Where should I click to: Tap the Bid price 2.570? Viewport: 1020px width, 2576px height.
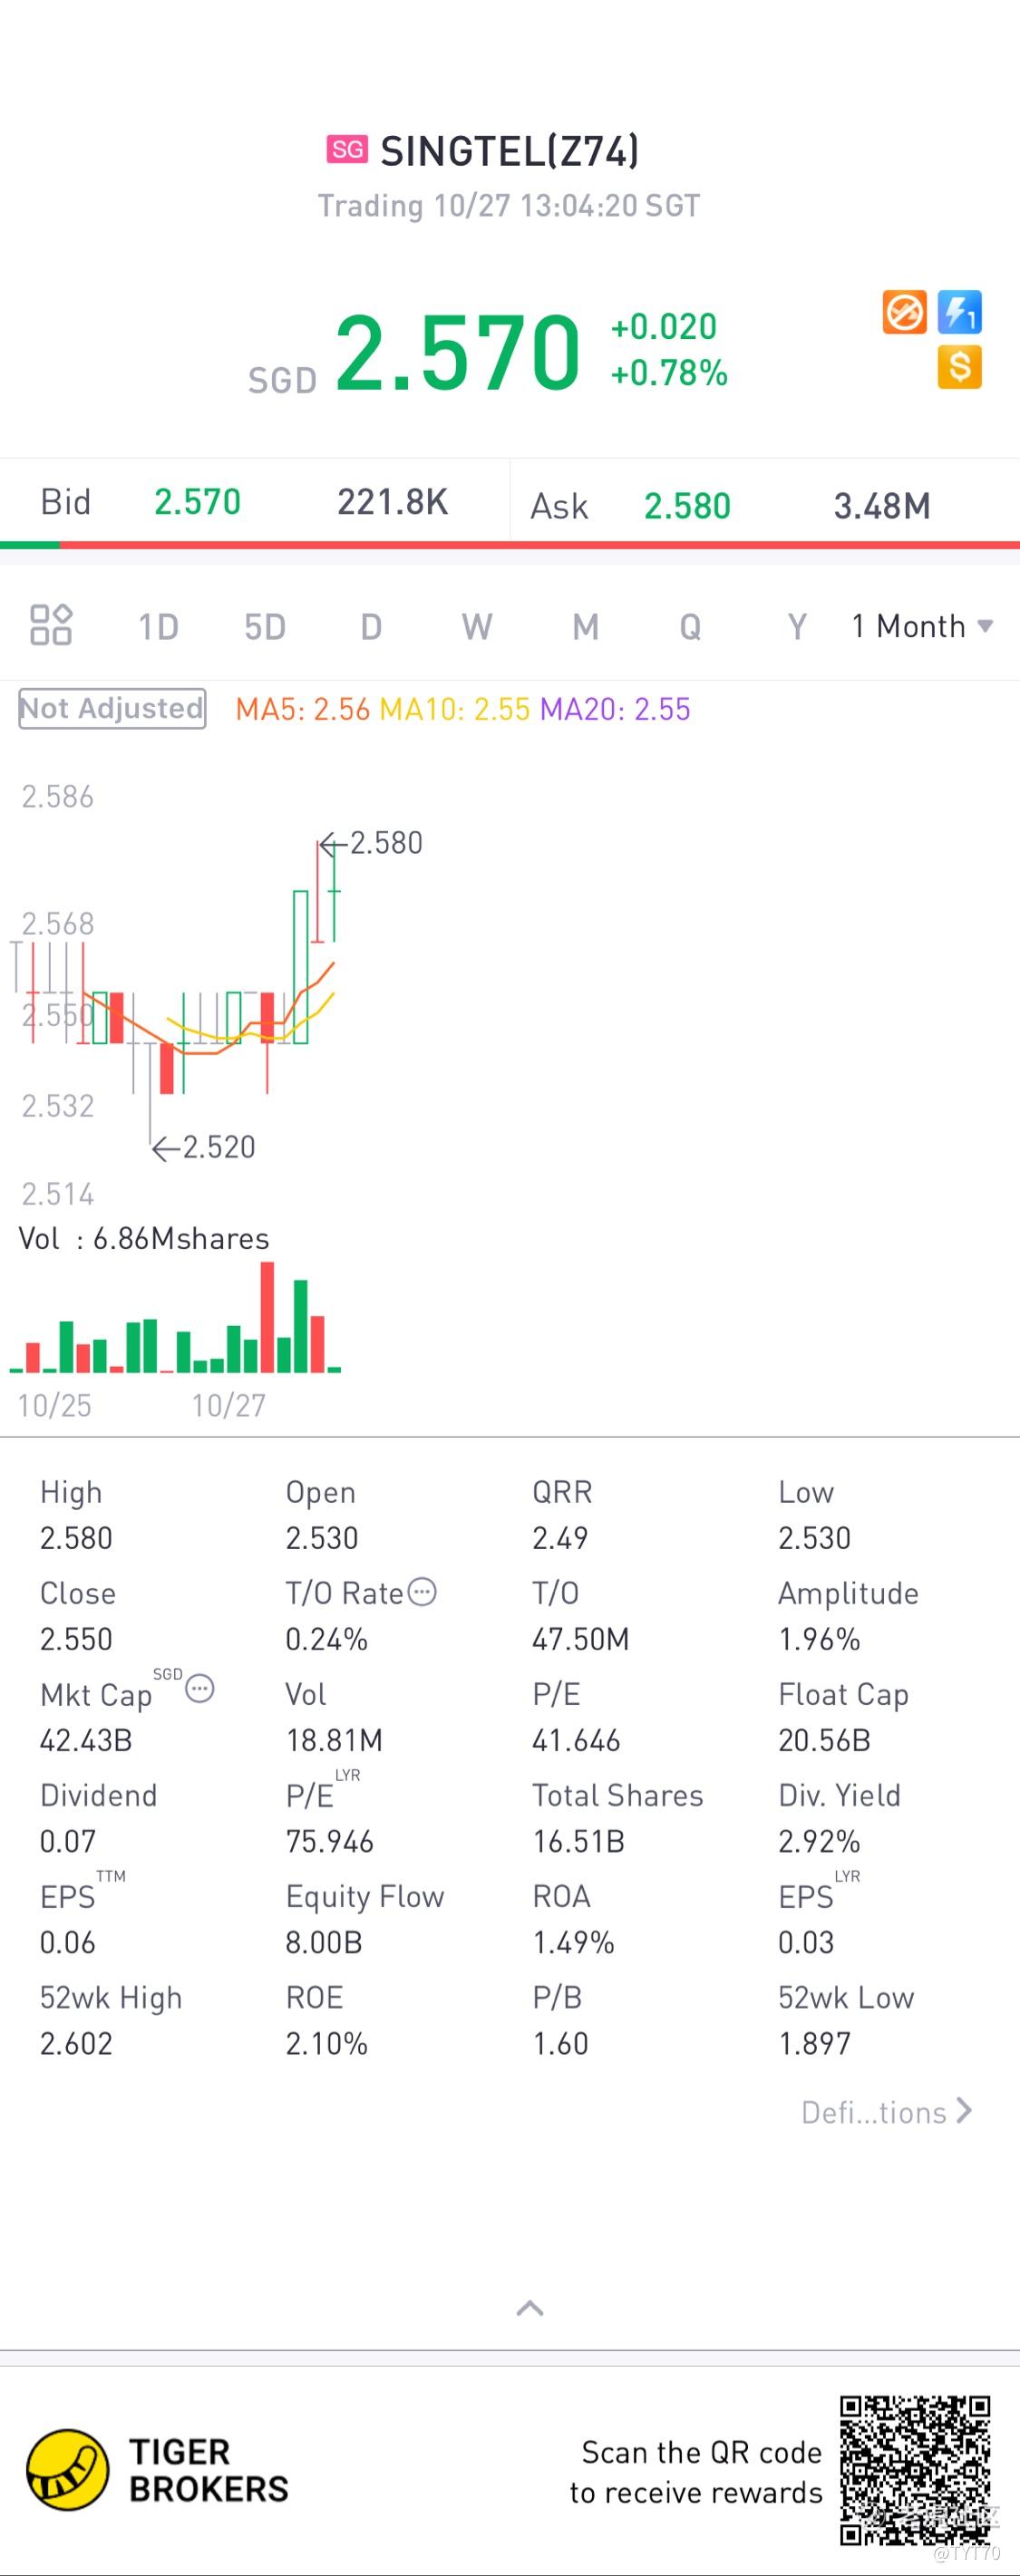point(197,502)
